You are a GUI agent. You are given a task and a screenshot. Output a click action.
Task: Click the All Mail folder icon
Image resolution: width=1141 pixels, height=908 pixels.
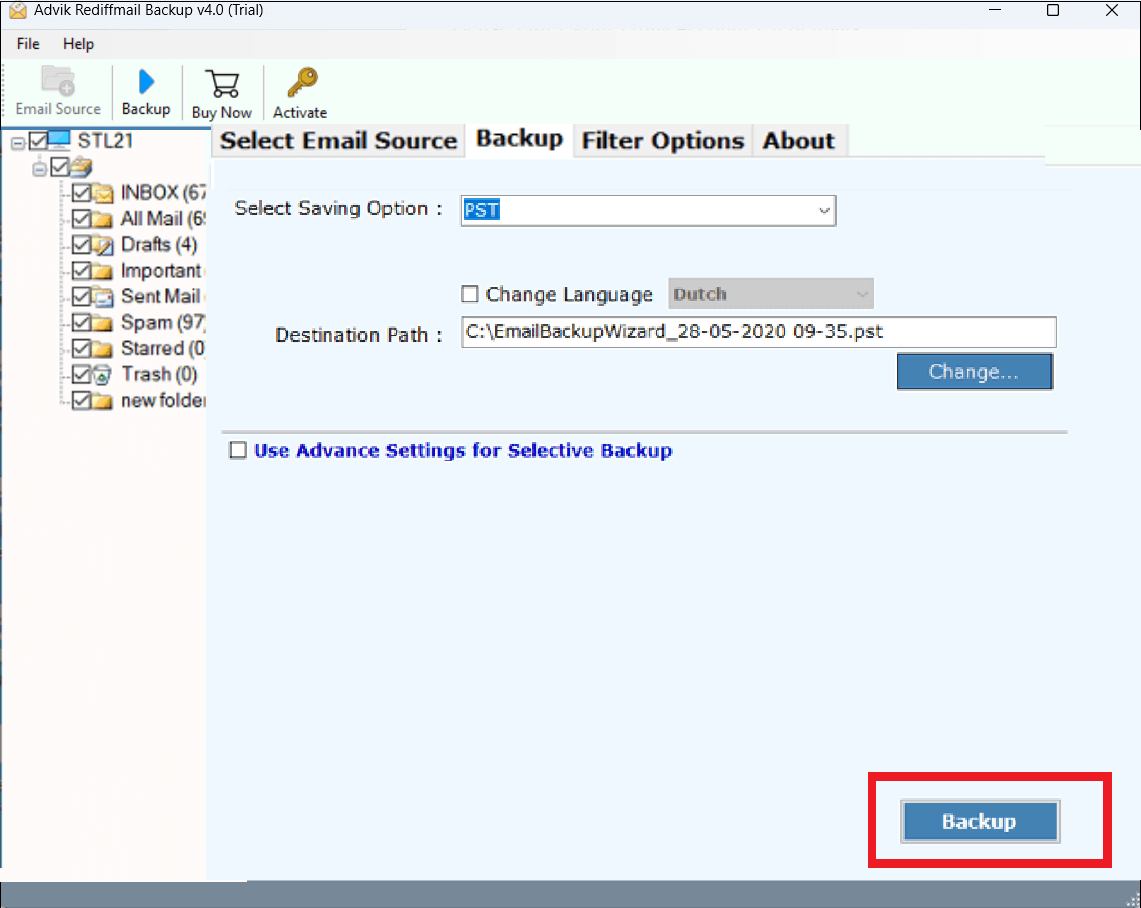pyautogui.click(x=103, y=219)
